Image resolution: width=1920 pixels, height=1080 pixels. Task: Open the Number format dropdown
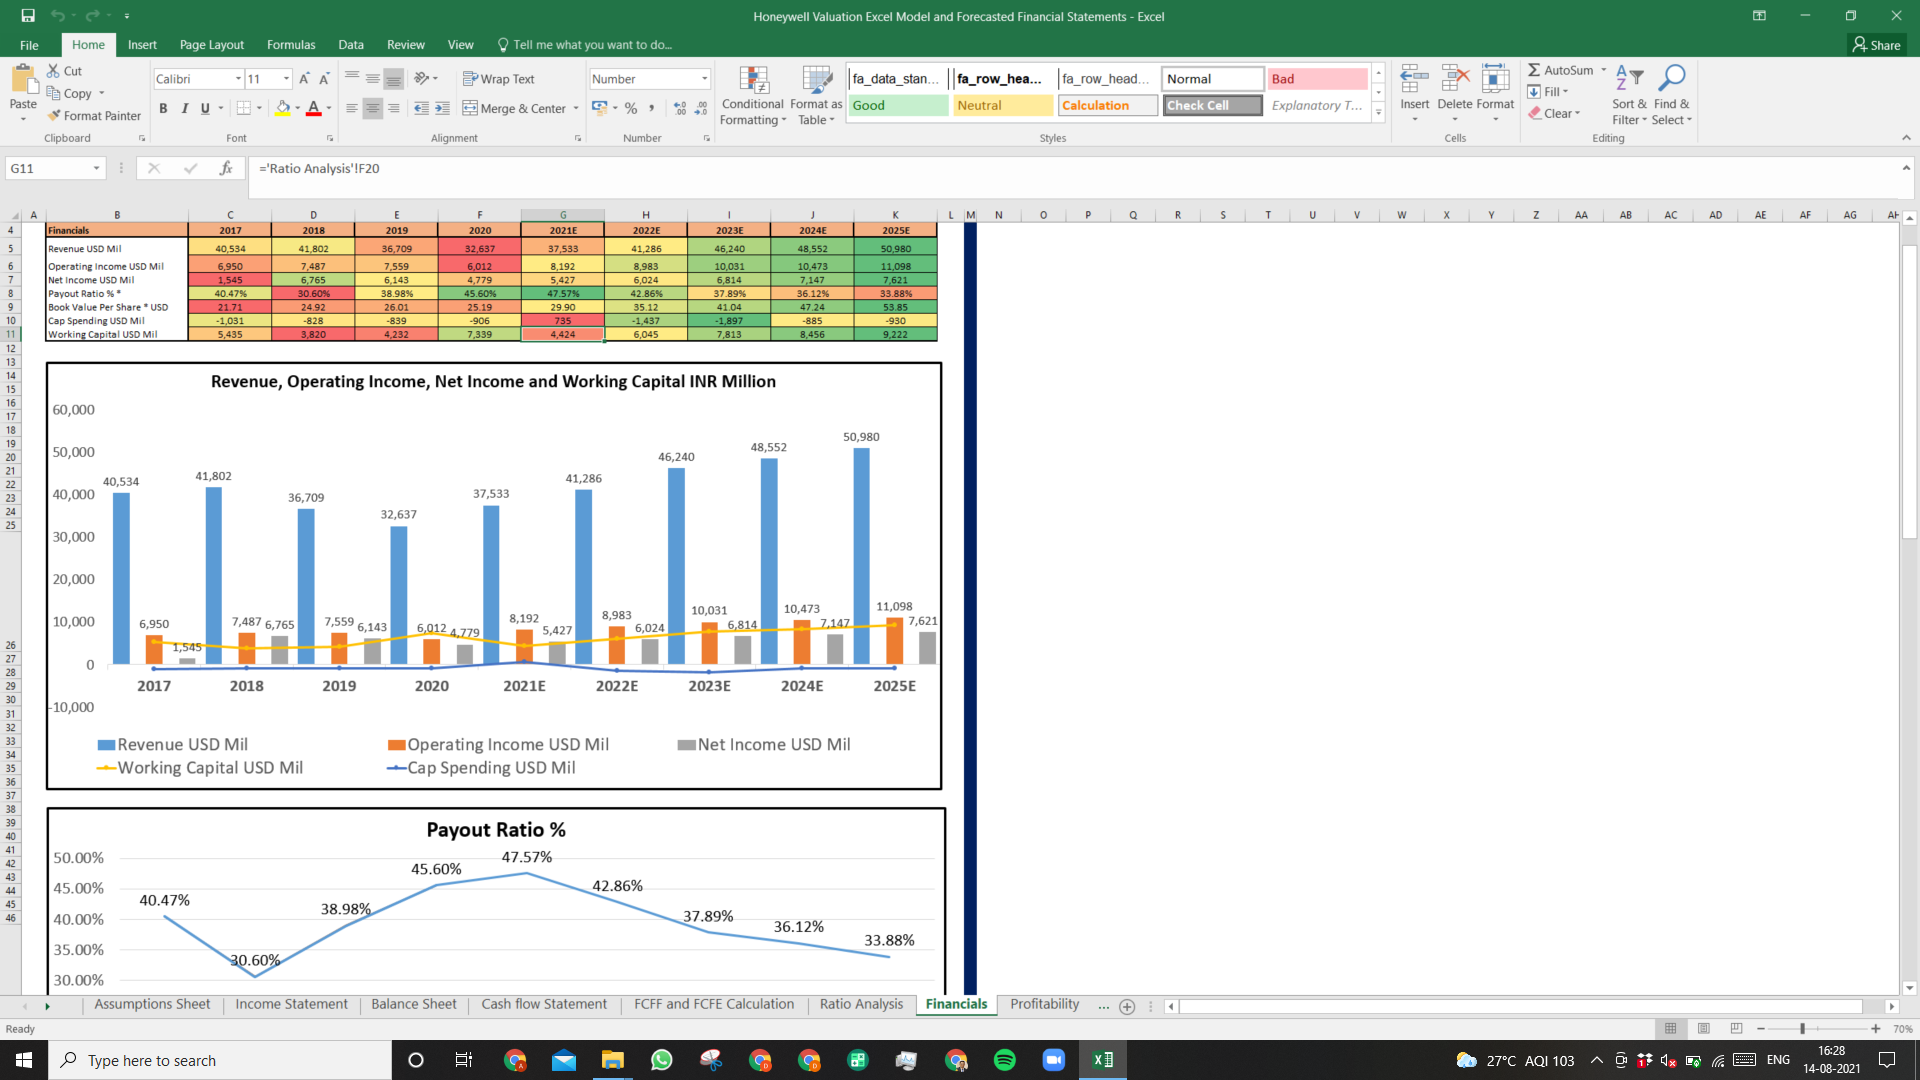[x=704, y=79]
